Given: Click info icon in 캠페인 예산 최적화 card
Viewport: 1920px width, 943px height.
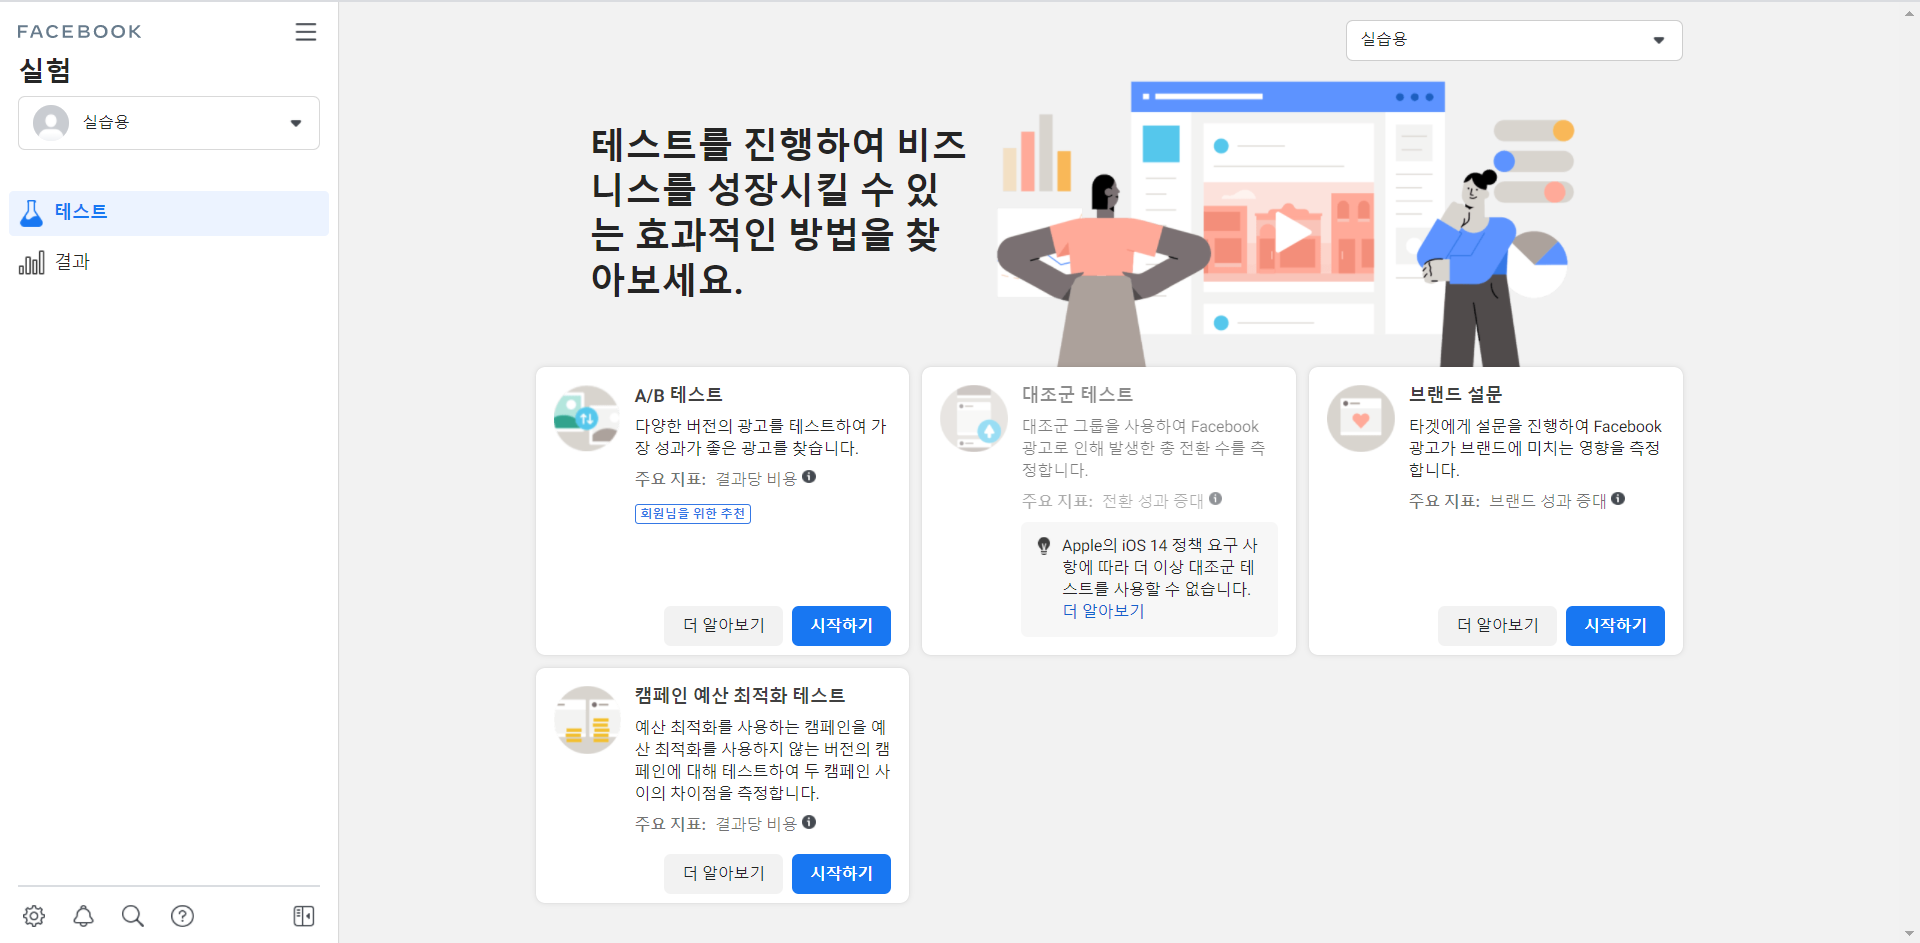Looking at the screenshot, I should coord(809,822).
